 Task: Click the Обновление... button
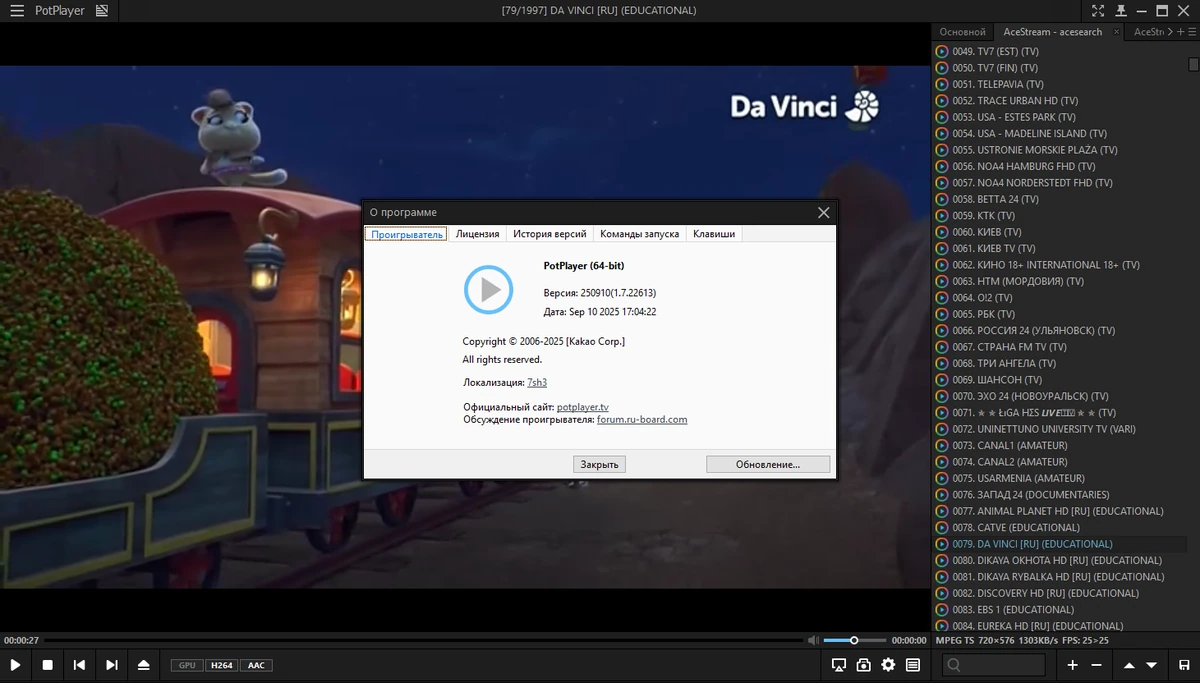point(768,464)
